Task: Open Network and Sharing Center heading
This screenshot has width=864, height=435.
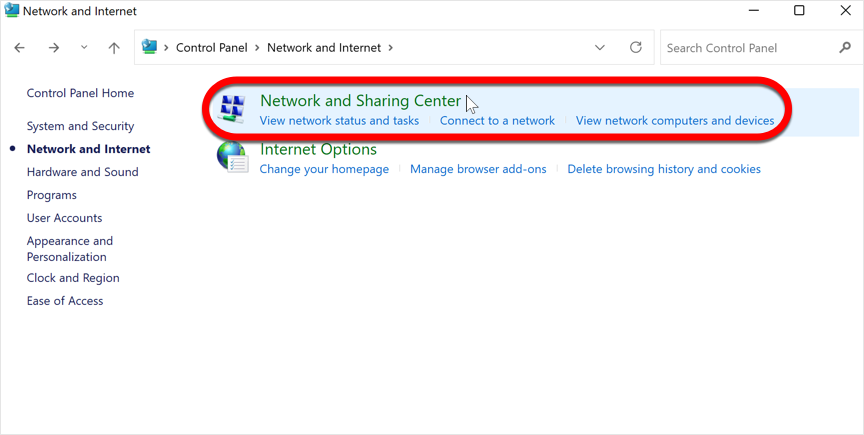Action: coord(360,101)
